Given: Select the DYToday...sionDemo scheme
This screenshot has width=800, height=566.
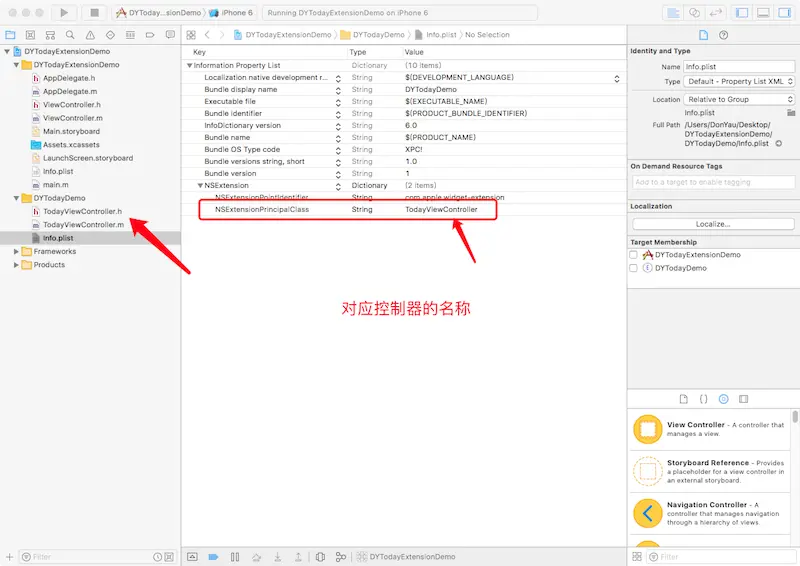Looking at the screenshot, I should tap(159, 13).
